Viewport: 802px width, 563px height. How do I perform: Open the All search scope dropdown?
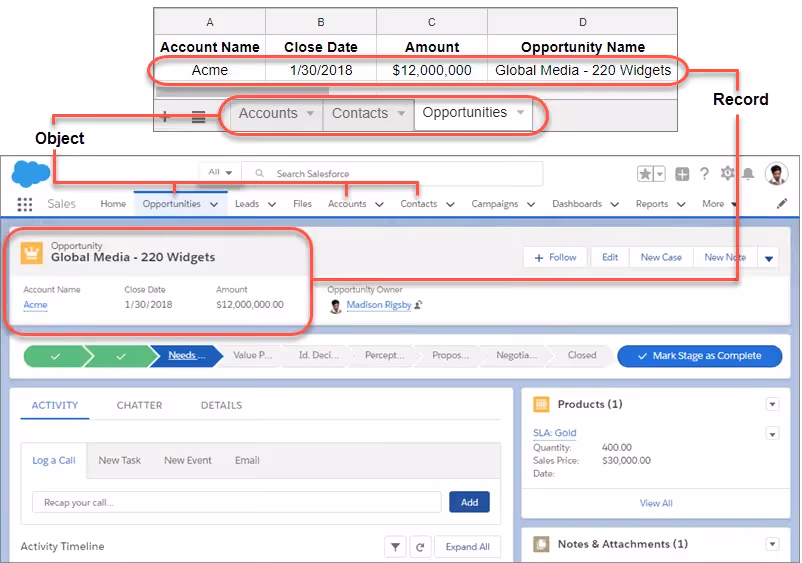(x=220, y=172)
